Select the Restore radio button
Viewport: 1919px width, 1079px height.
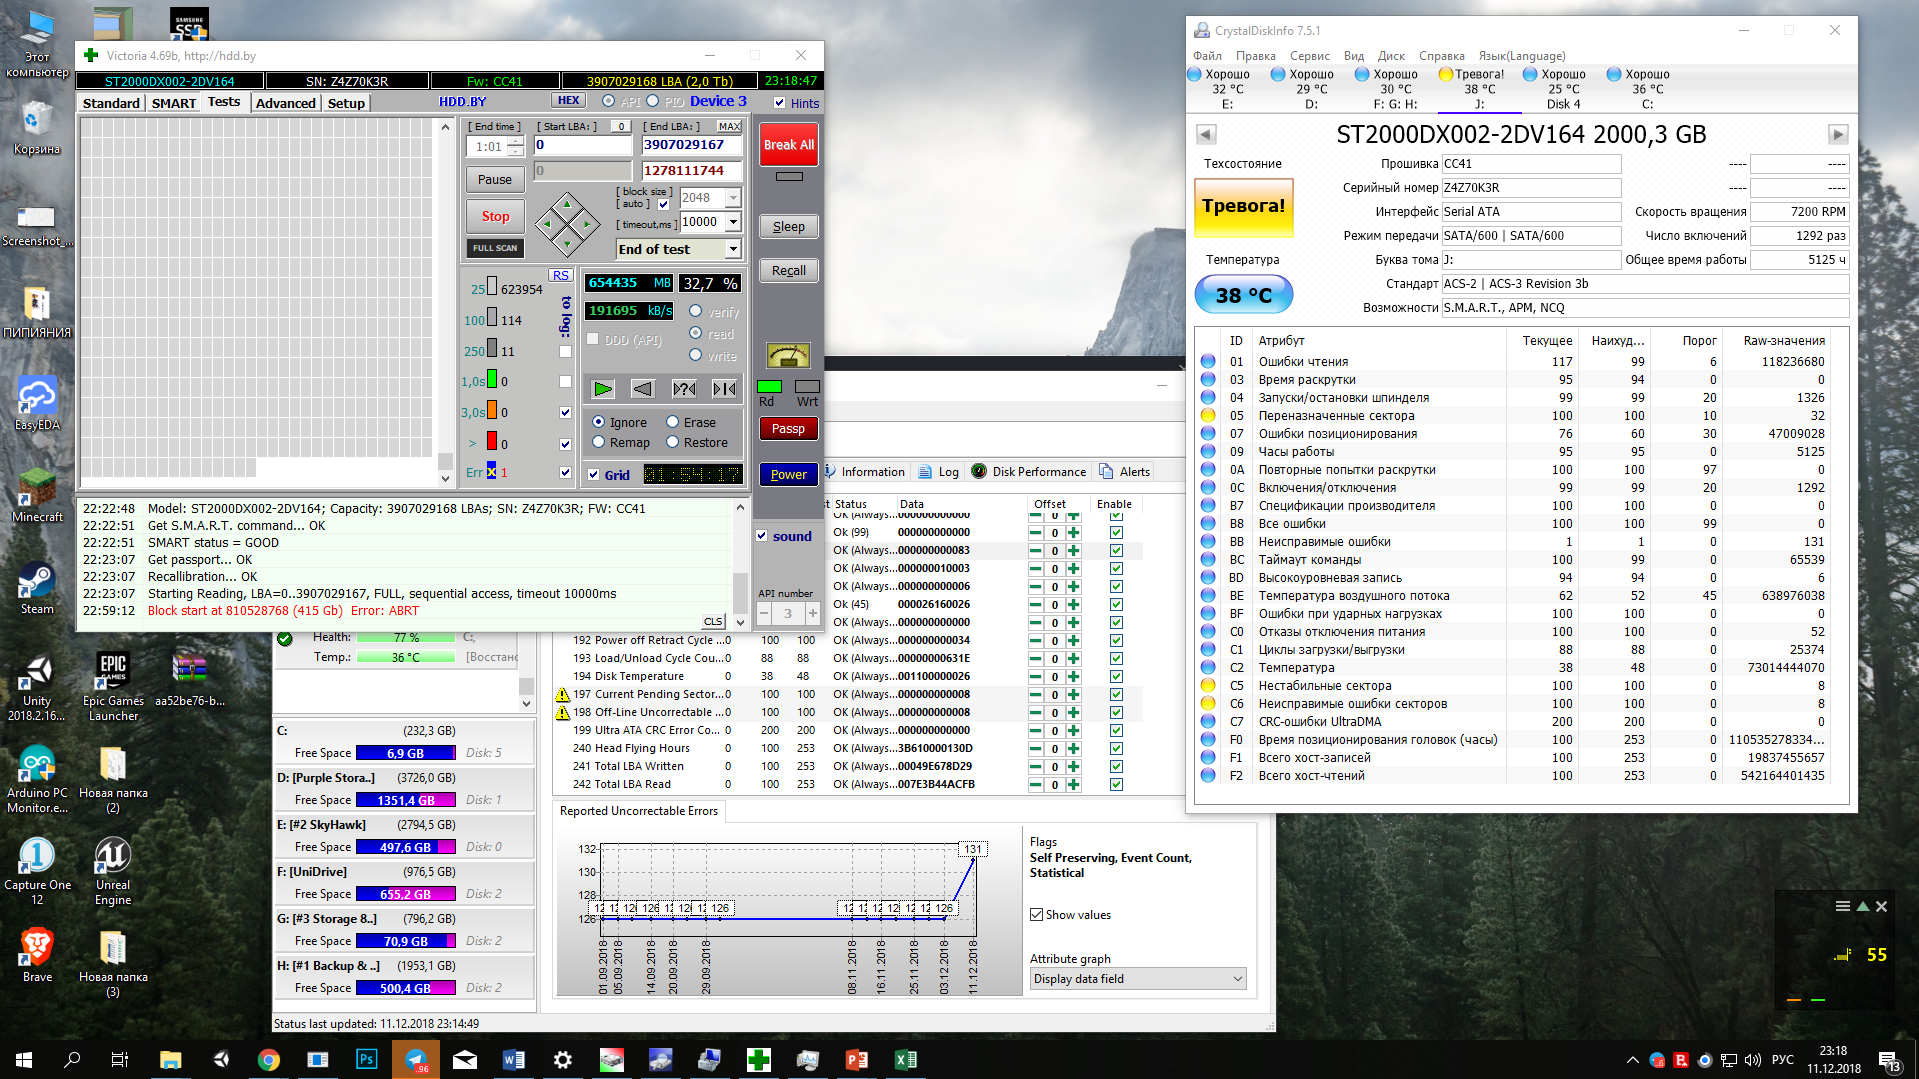point(673,442)
